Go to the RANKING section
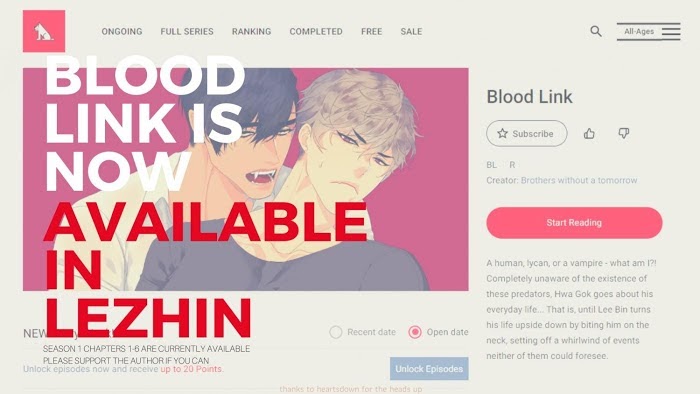 click(x=251, y=32)
